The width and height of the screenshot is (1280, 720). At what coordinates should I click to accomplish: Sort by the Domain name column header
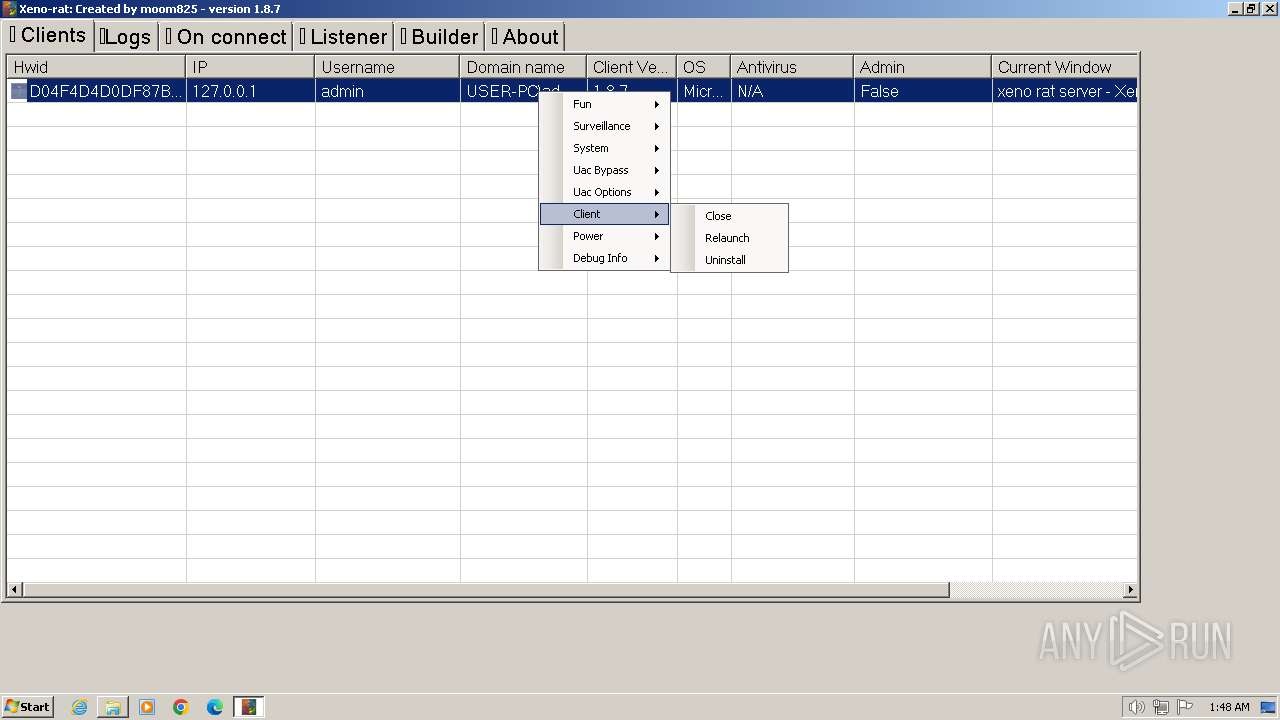(x=523, y=67)
